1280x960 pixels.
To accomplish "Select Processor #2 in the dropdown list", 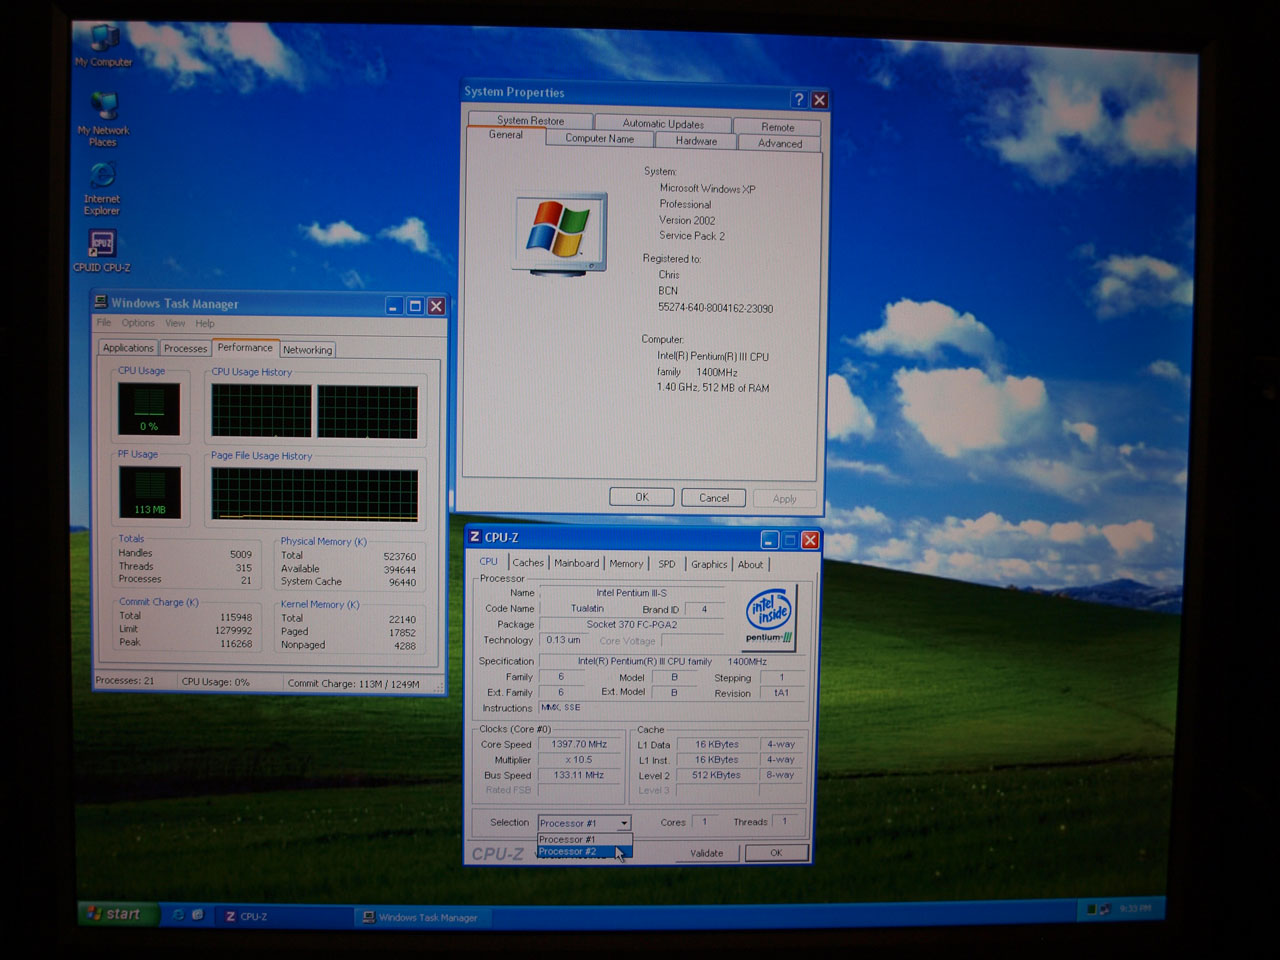I will 584,852.
